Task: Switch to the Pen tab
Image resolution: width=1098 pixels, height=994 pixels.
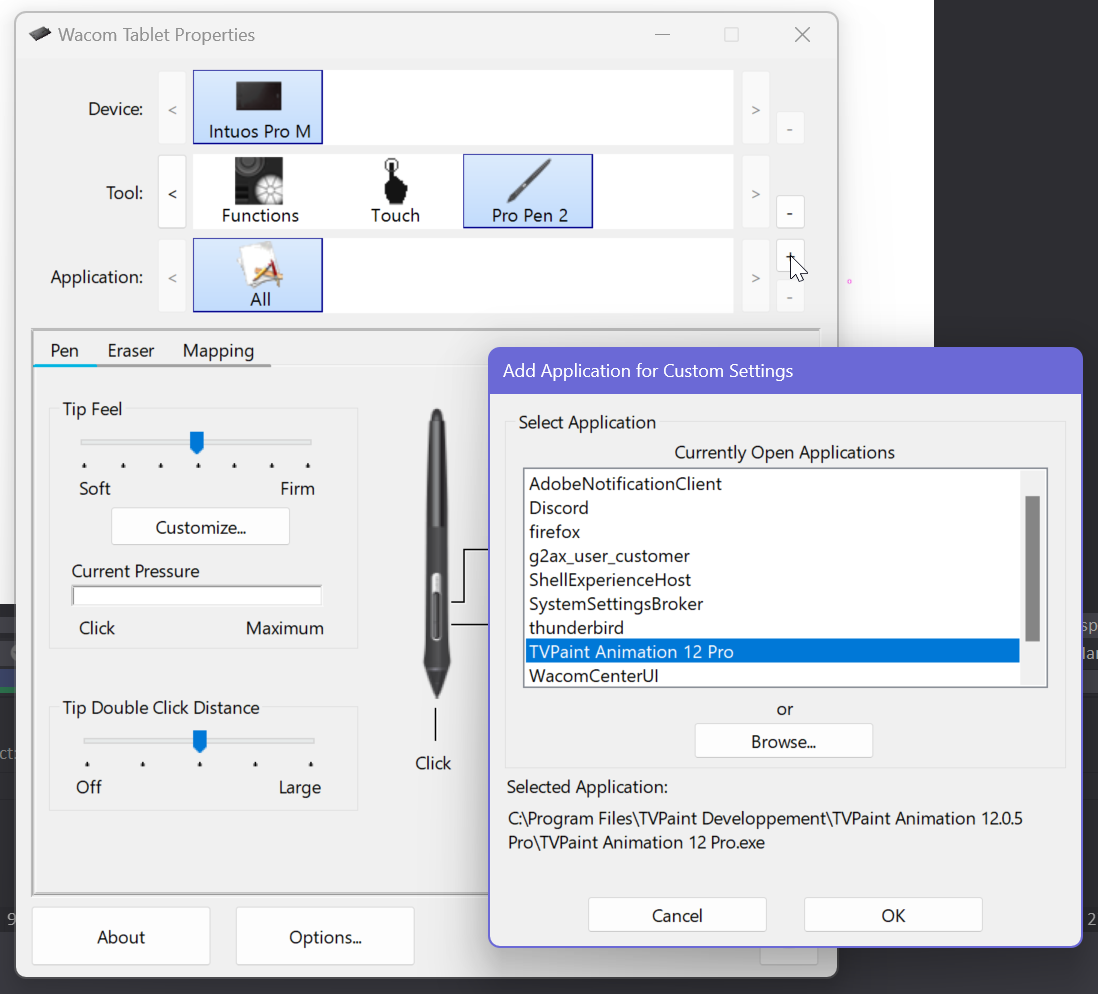Action: coord(64,350)
